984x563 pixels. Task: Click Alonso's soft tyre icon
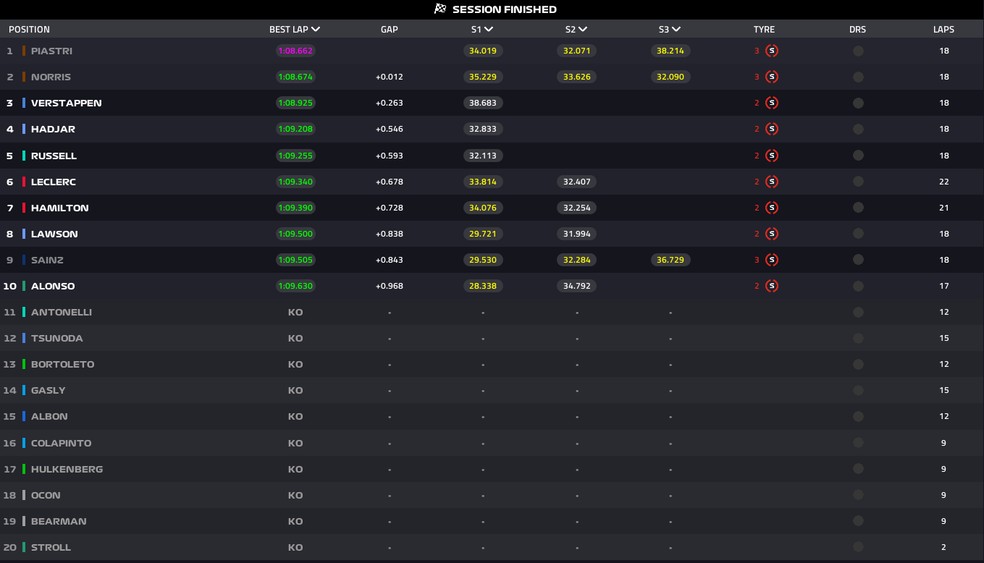click(x=771, y=286)
